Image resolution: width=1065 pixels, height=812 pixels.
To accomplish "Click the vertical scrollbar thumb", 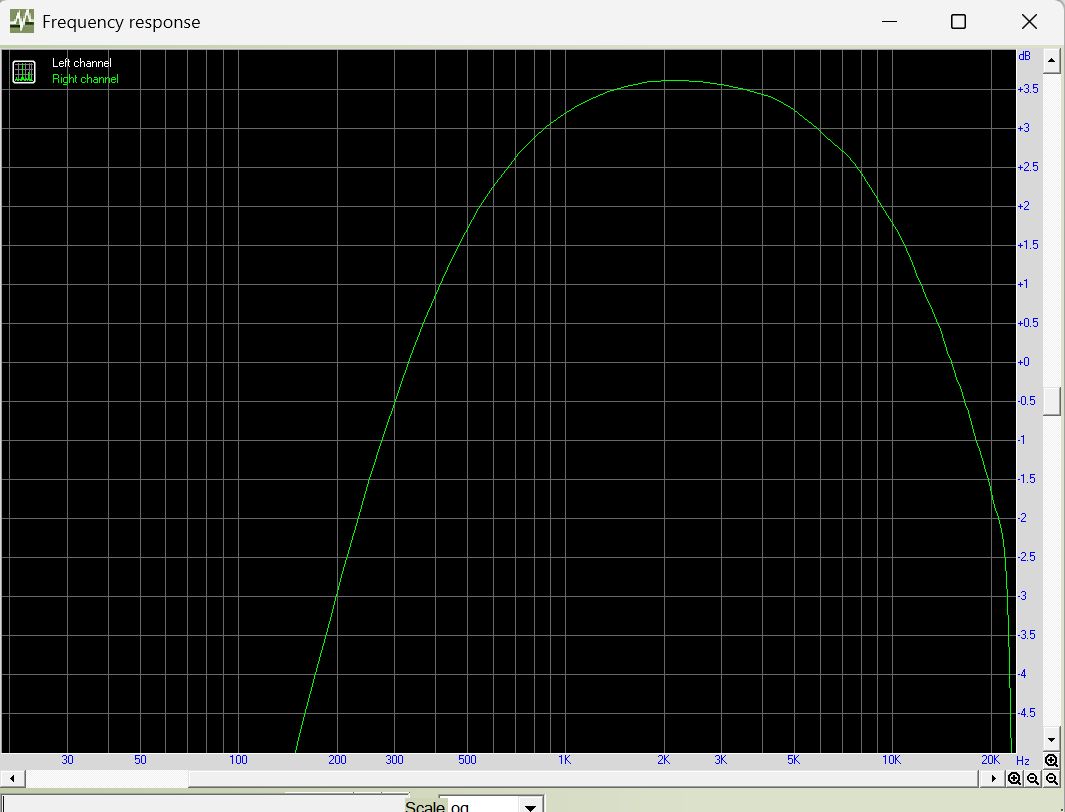I will click(1051, 401).
